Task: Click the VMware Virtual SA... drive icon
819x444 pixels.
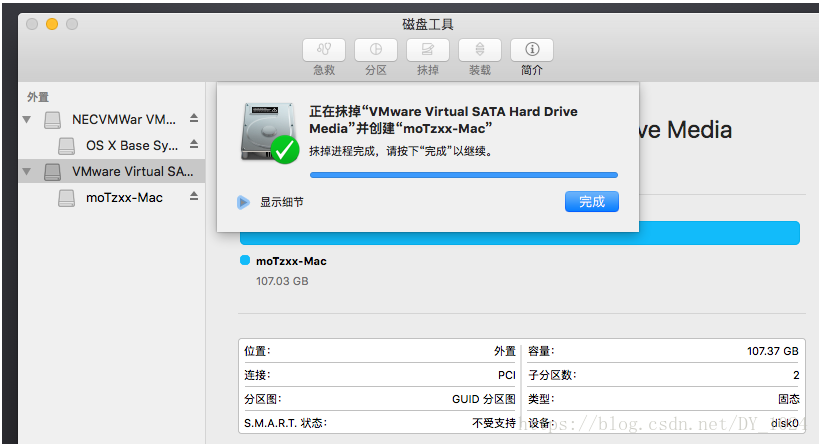Action: coord(52,172)
